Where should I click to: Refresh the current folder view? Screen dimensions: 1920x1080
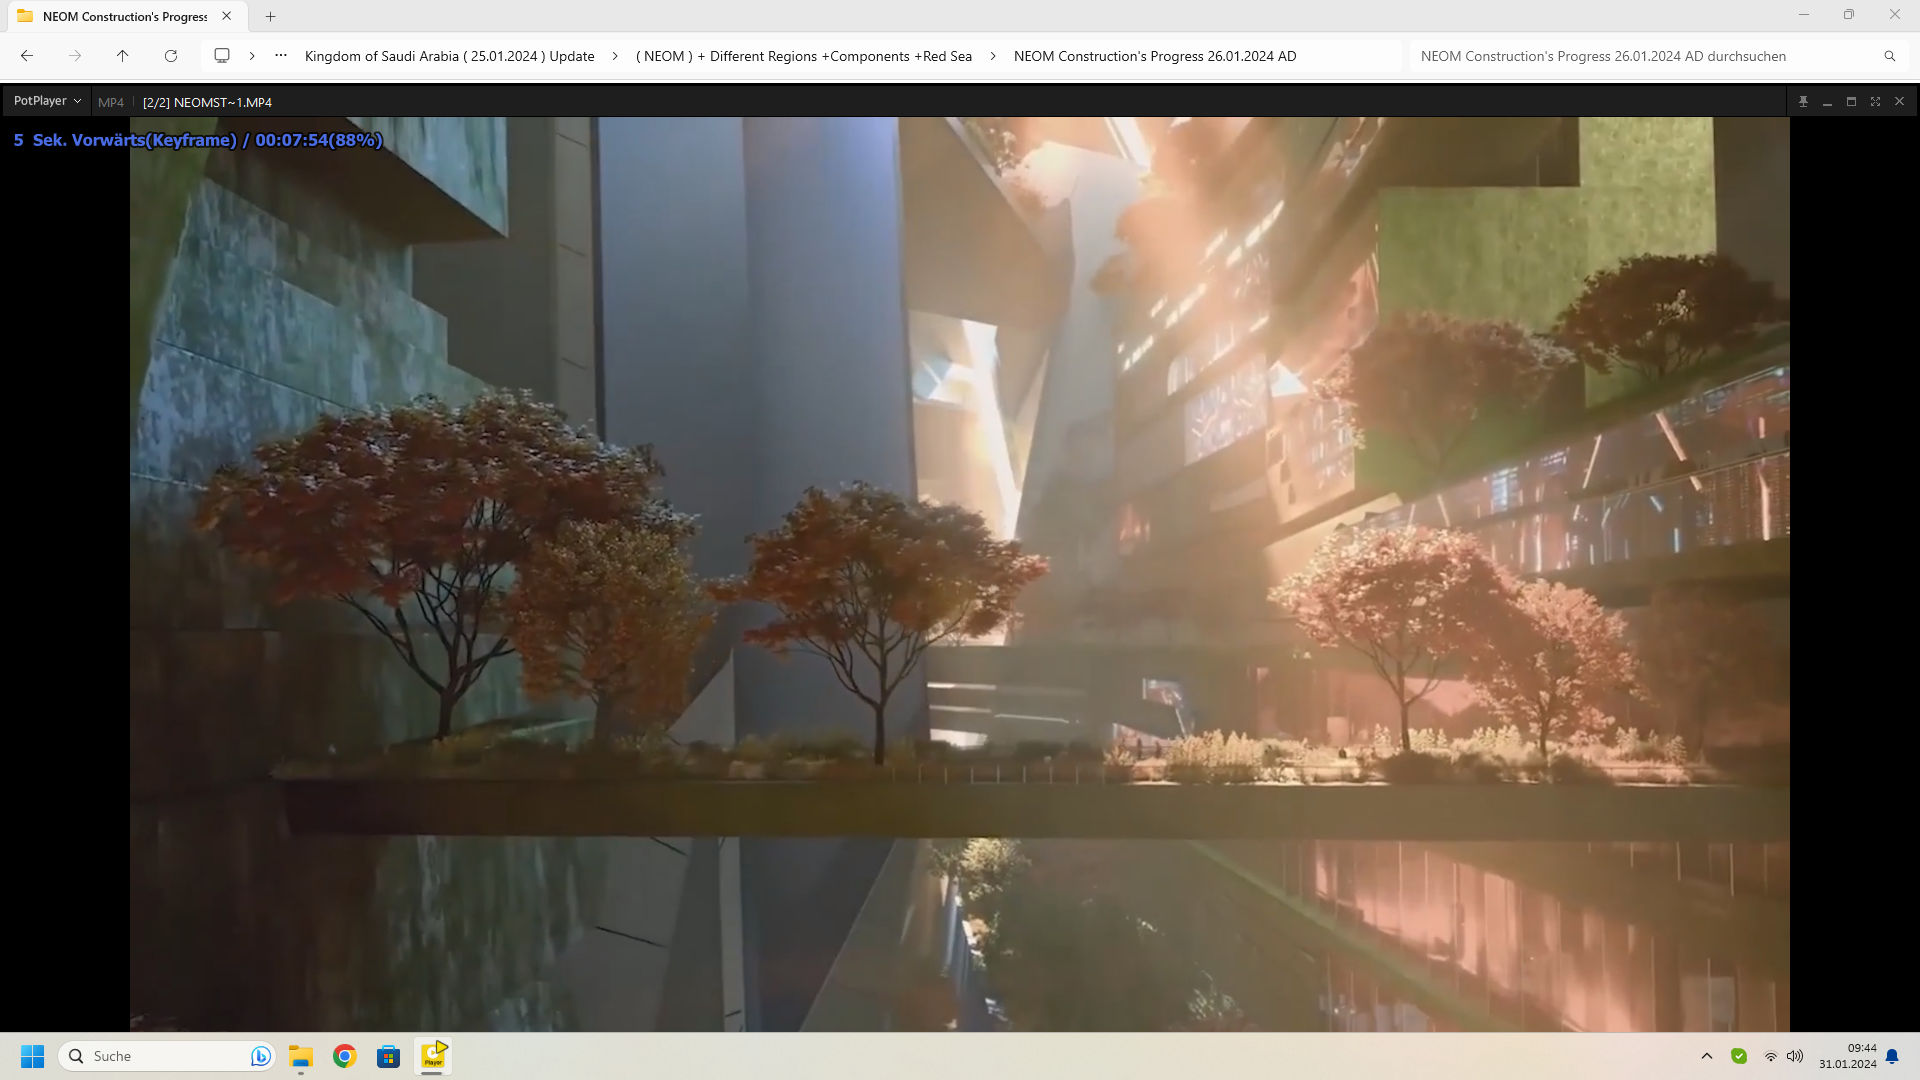pyautogui.click(x=171, y=56)
